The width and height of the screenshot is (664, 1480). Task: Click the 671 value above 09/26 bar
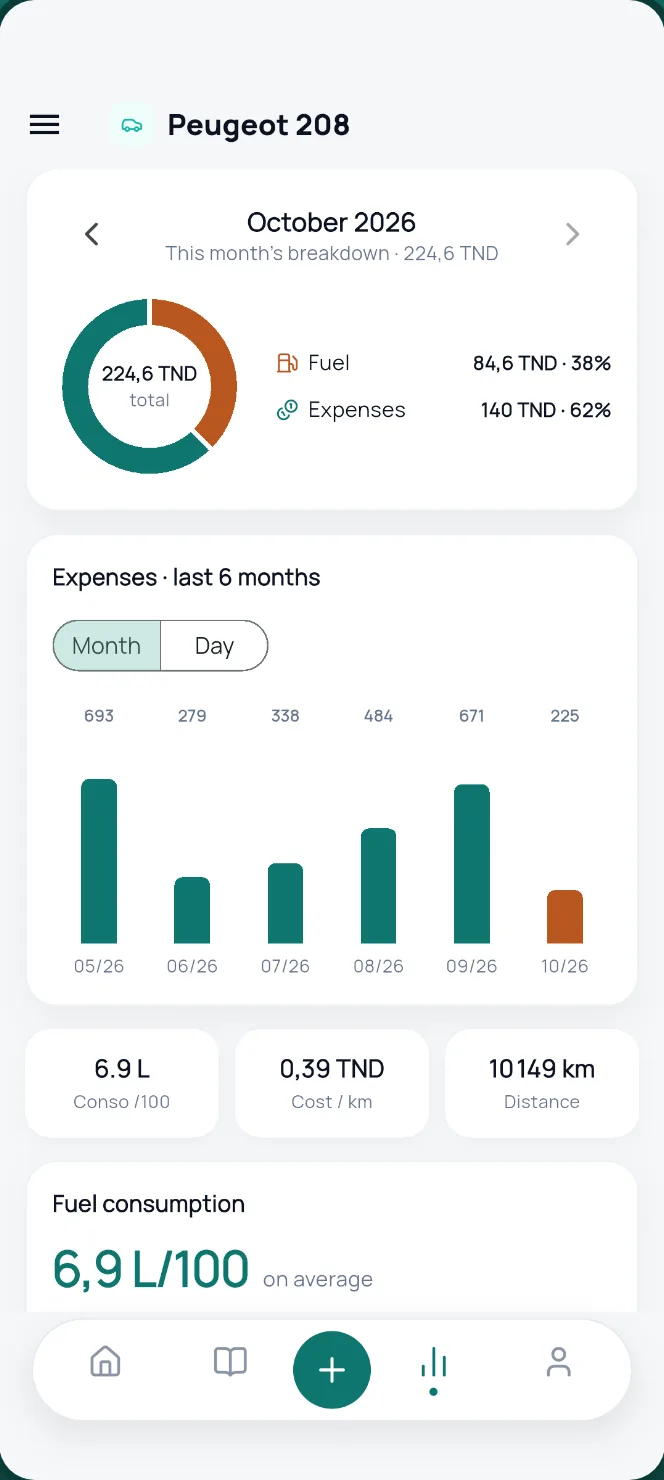click(x=472, y=716)
